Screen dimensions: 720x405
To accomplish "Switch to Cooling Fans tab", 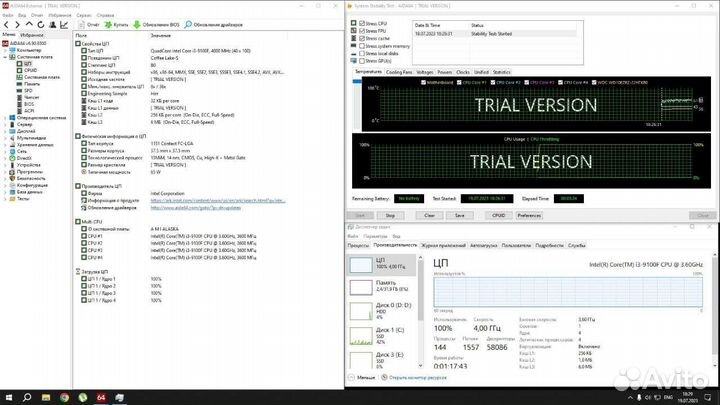I will pos(399,72).
